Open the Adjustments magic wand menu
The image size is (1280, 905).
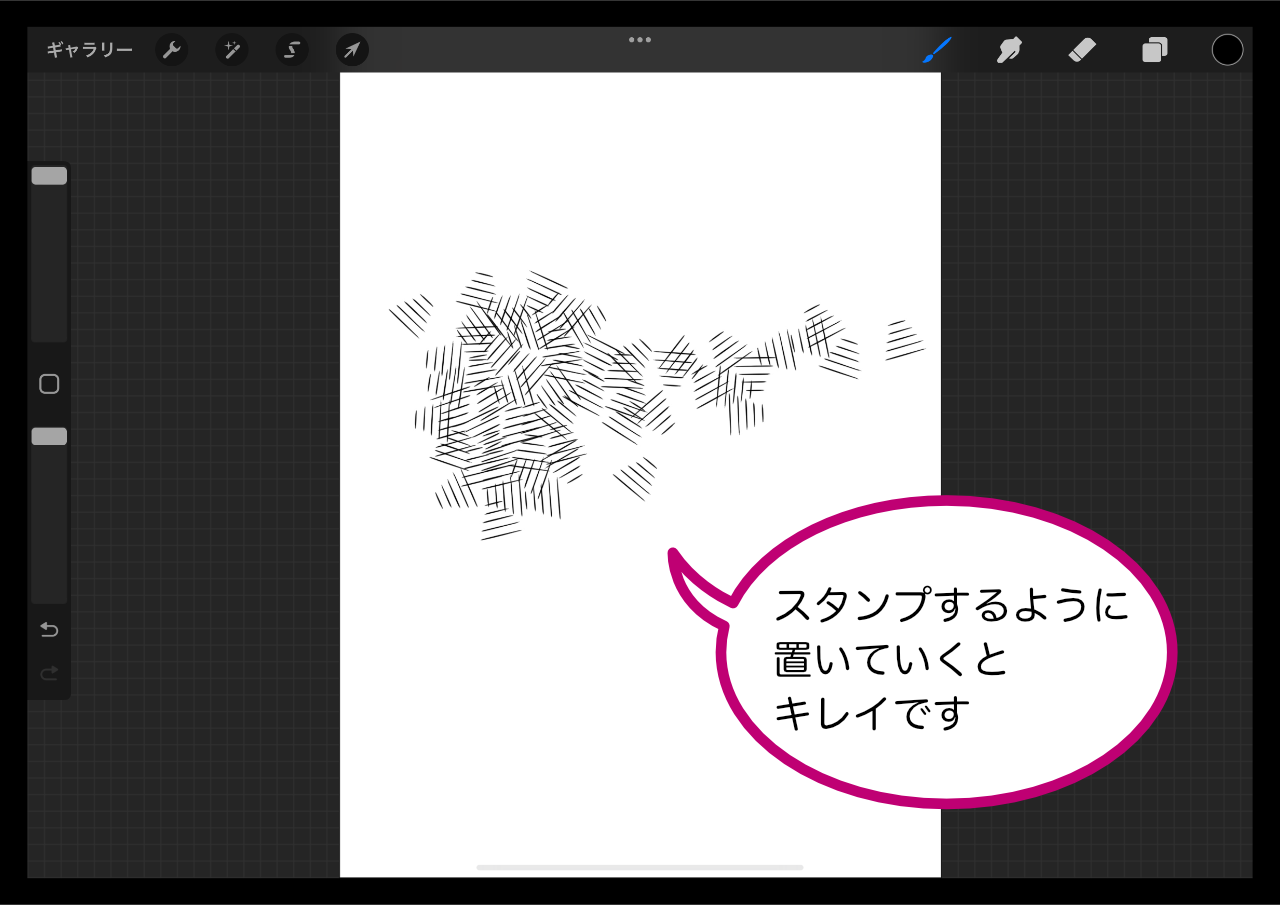[232, 50]
